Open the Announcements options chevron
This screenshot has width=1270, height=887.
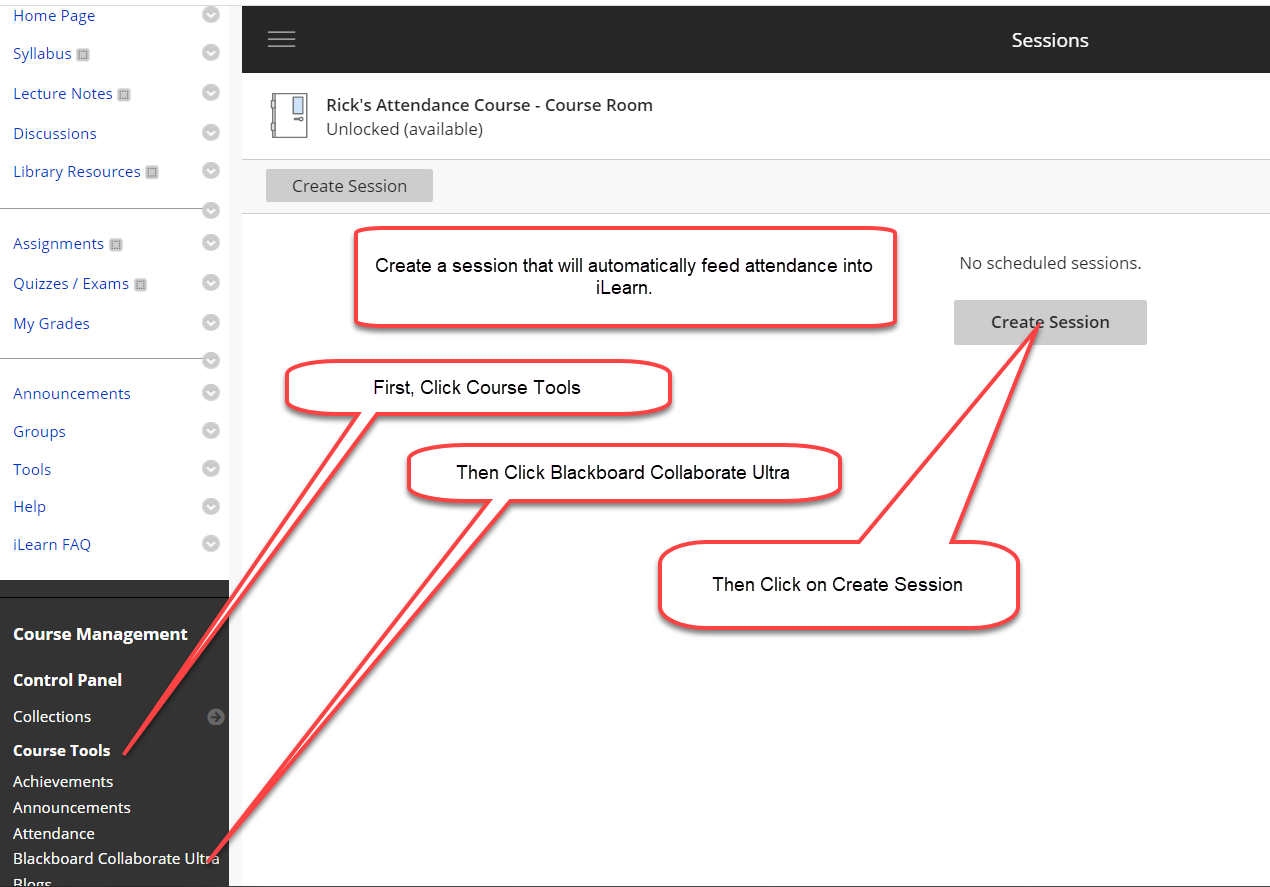tap(210, 393)
